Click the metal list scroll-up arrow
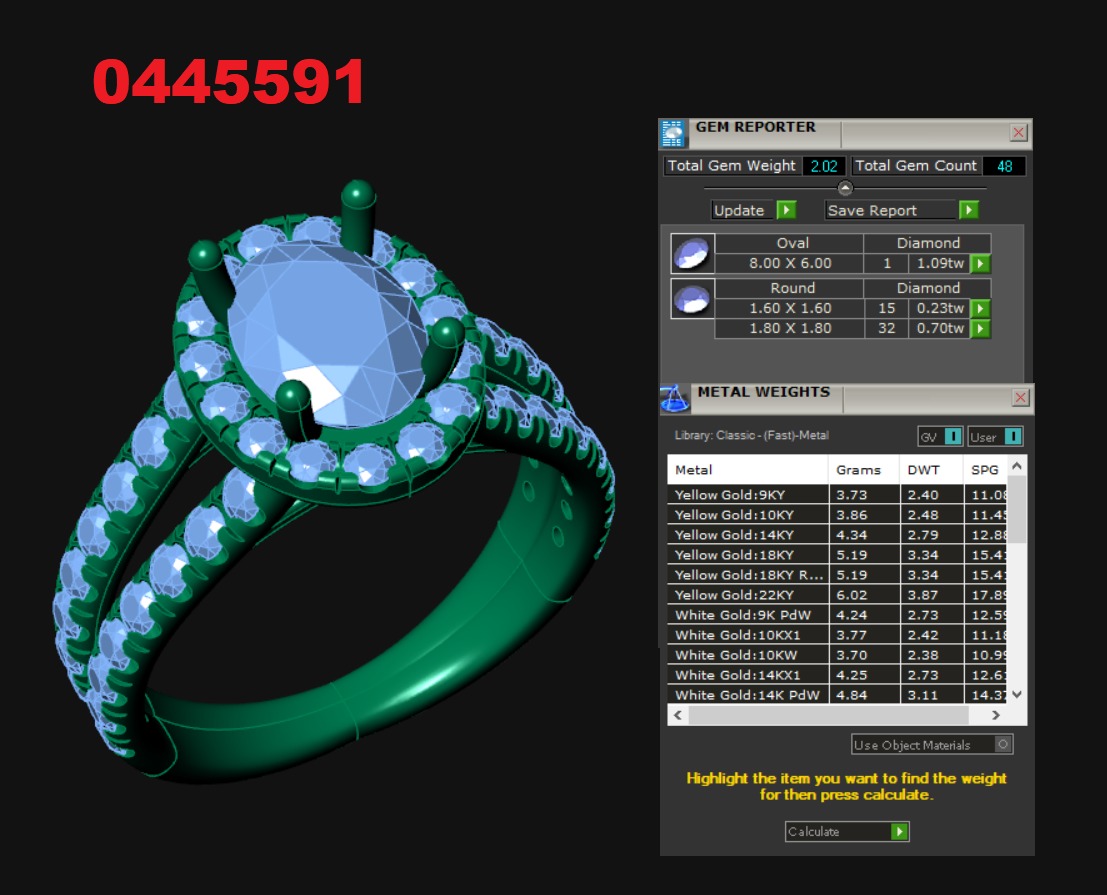Image resolution: width=1107 pixels, height=895 pixels. 1017,466
